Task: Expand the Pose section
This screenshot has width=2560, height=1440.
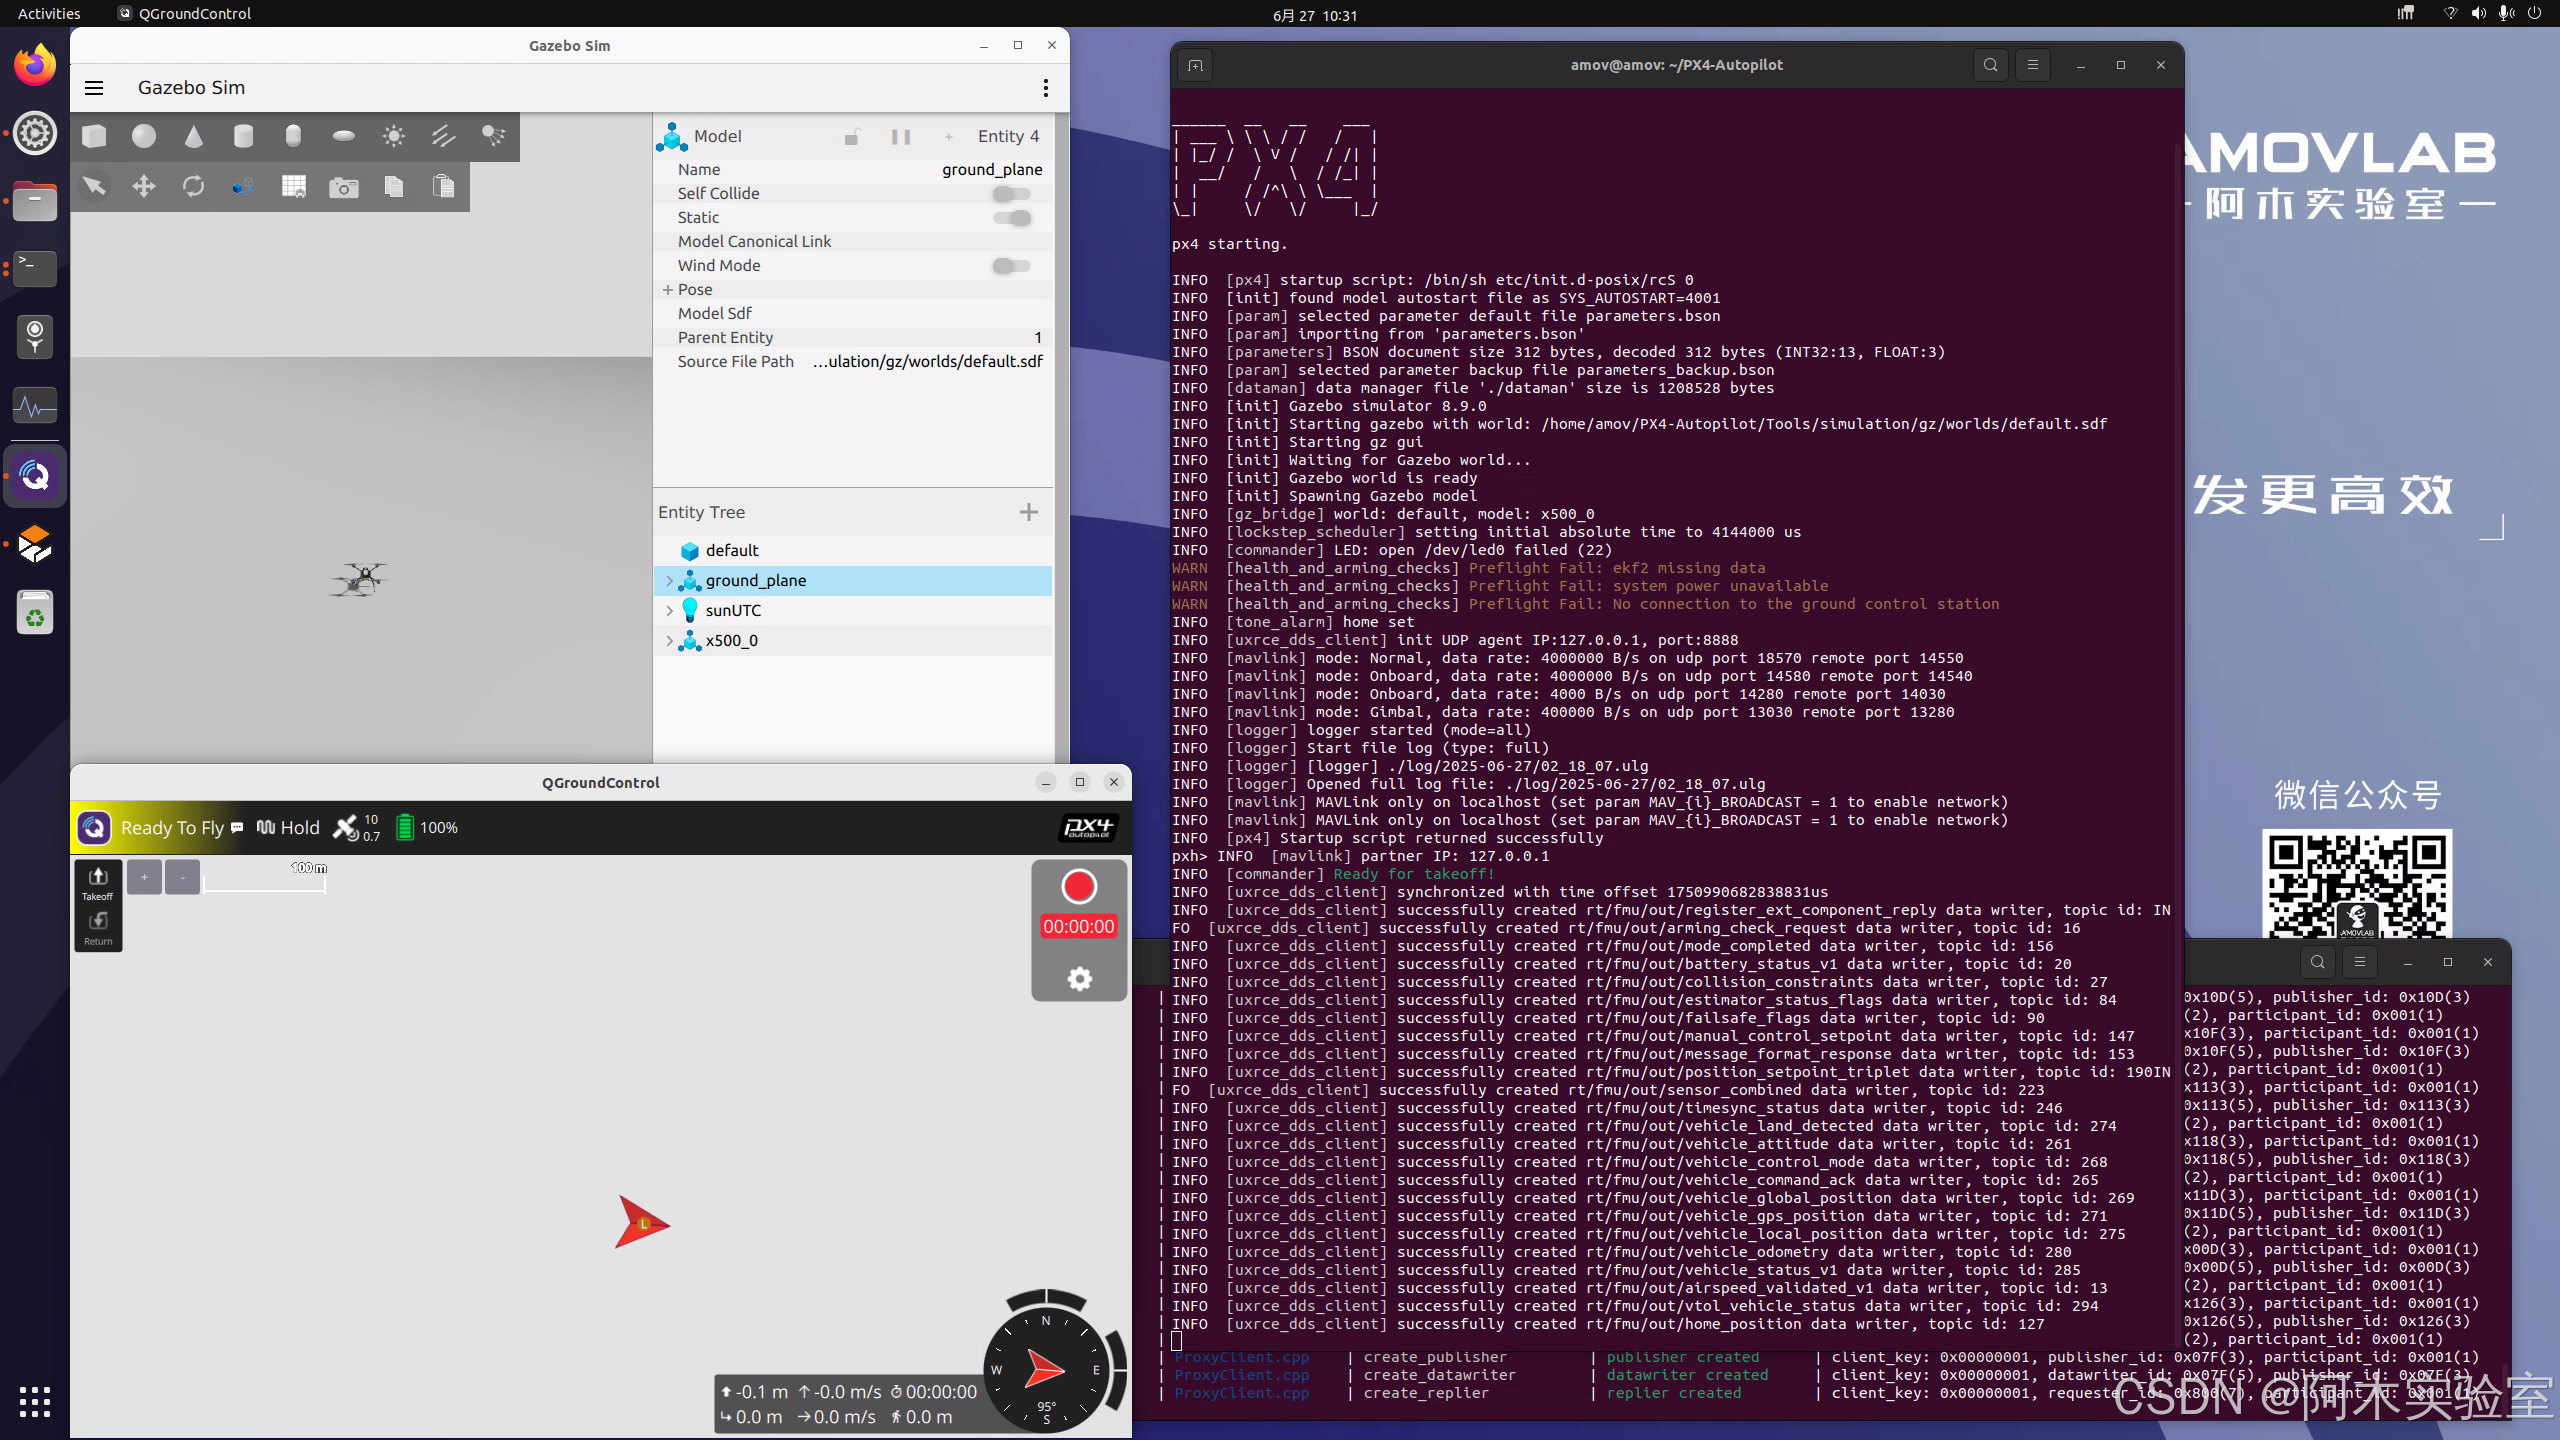Action: [x=668, y=290]
